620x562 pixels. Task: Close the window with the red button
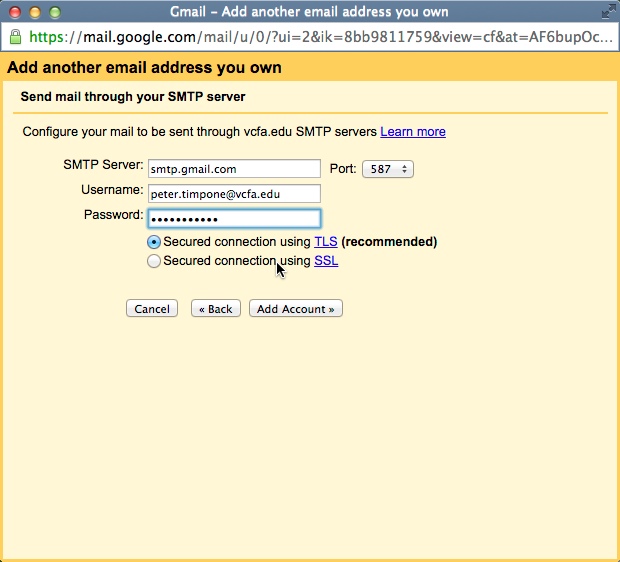[x=15, y=12]
